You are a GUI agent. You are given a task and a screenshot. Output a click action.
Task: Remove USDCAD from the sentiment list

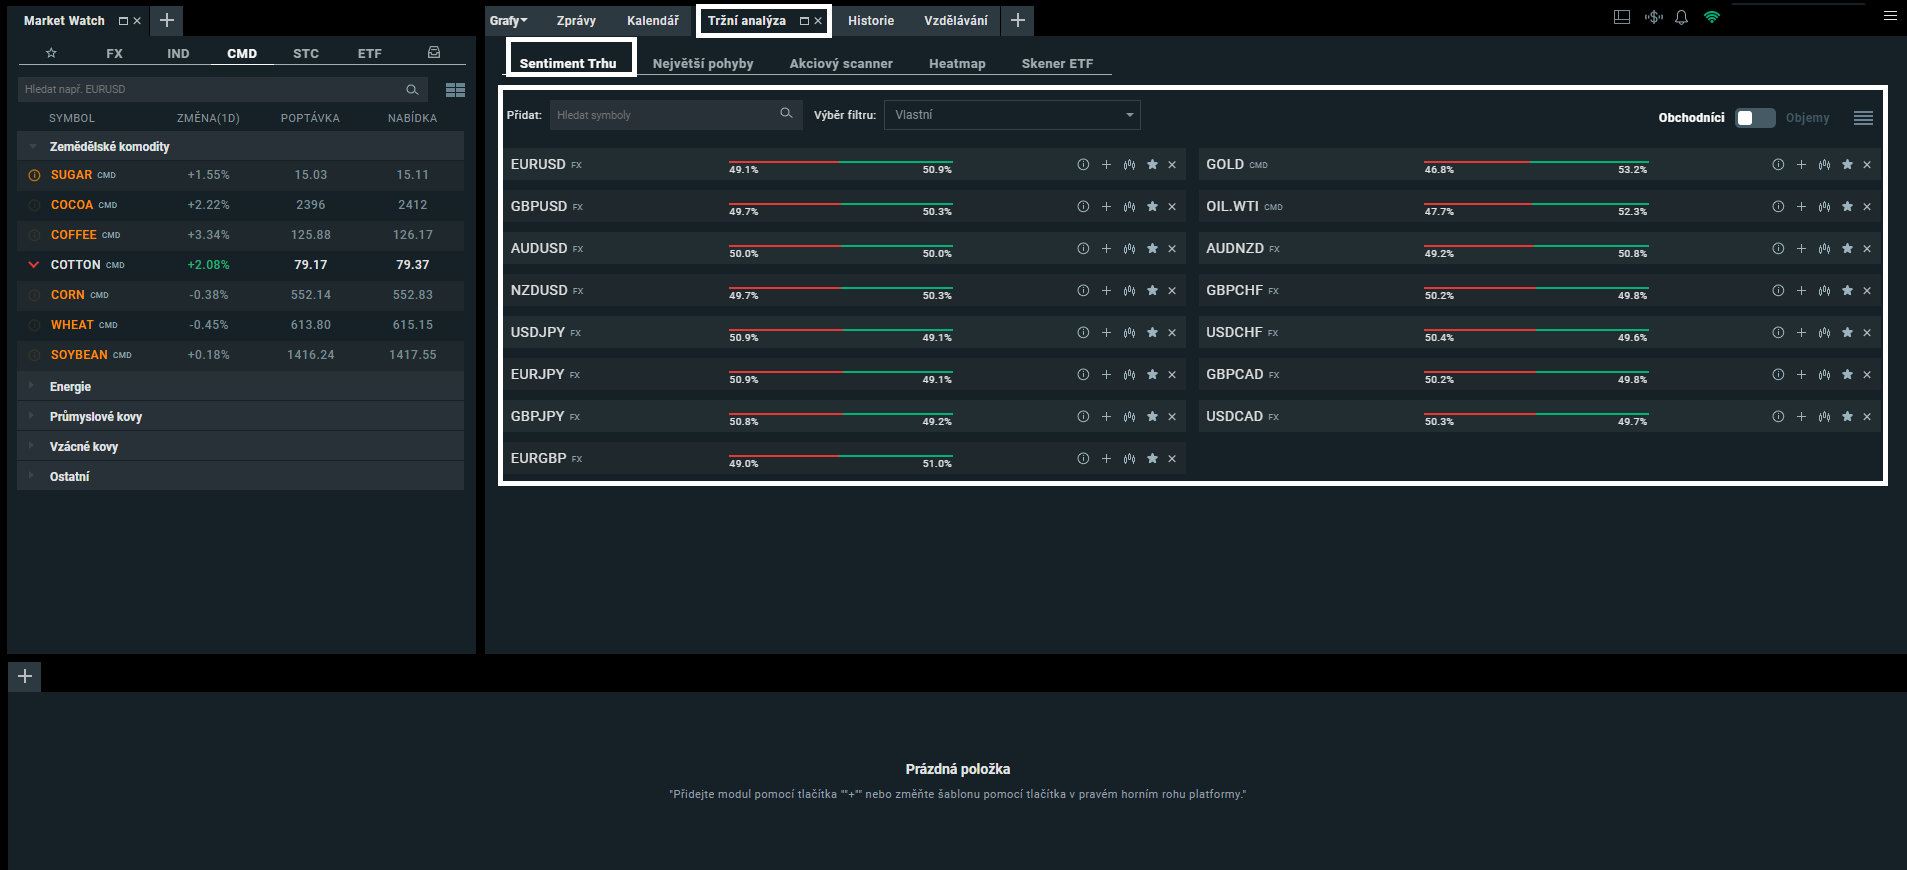click(1867, 417)
